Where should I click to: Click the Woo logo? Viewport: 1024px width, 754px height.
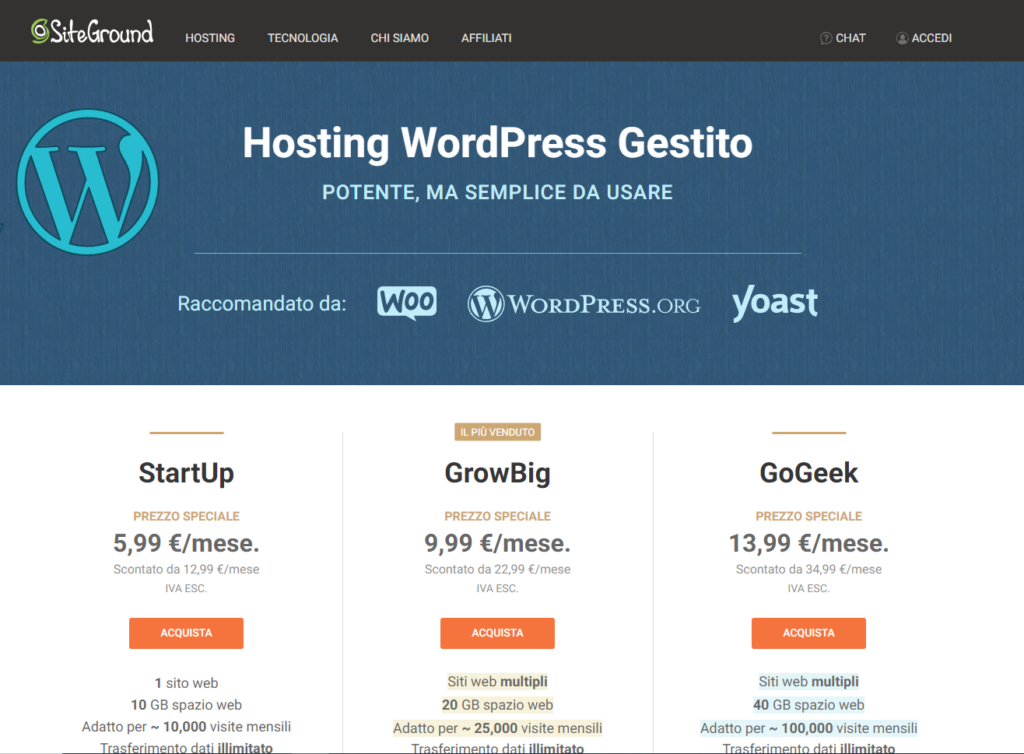point(407,303)
